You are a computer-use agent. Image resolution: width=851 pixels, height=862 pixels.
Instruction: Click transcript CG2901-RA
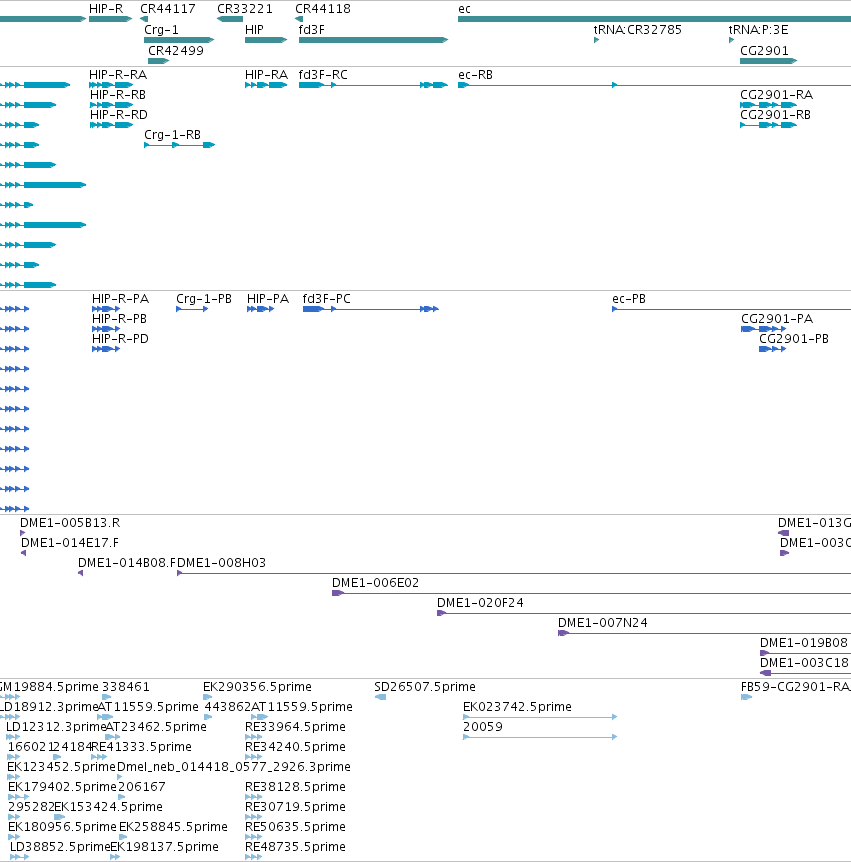pyautogui.click(x=769, y=104)
